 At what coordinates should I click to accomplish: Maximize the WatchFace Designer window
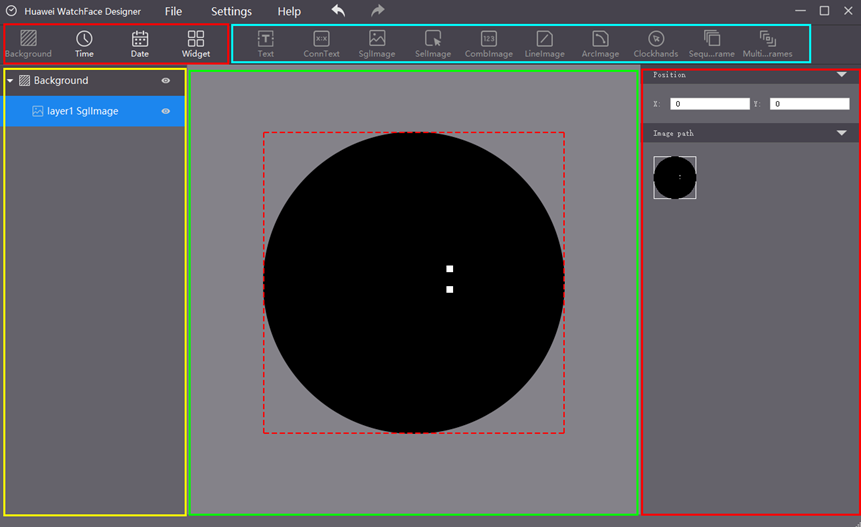click(x=824, y=11)
